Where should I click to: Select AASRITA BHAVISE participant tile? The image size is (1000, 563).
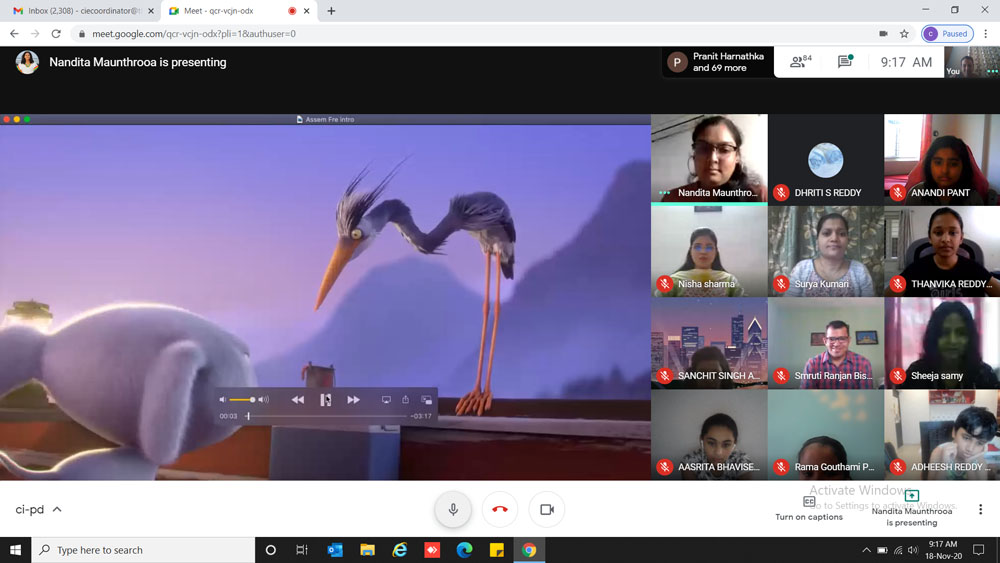pos(709,435)
